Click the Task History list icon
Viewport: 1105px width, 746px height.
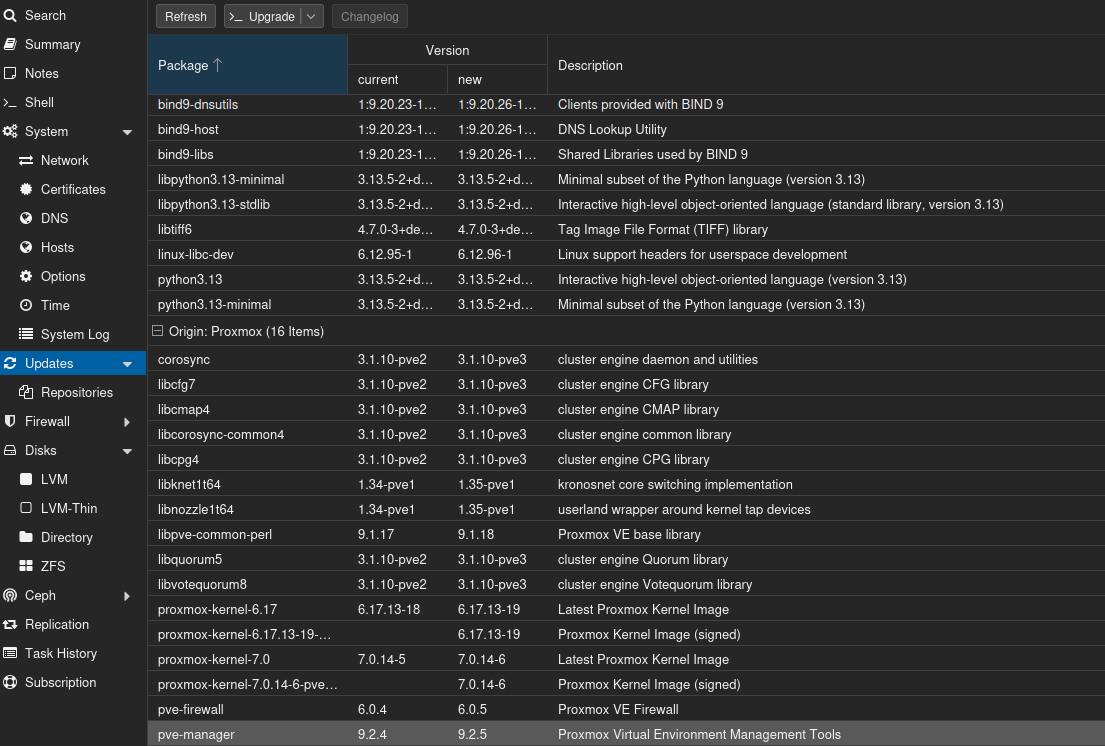coord(10,653)
